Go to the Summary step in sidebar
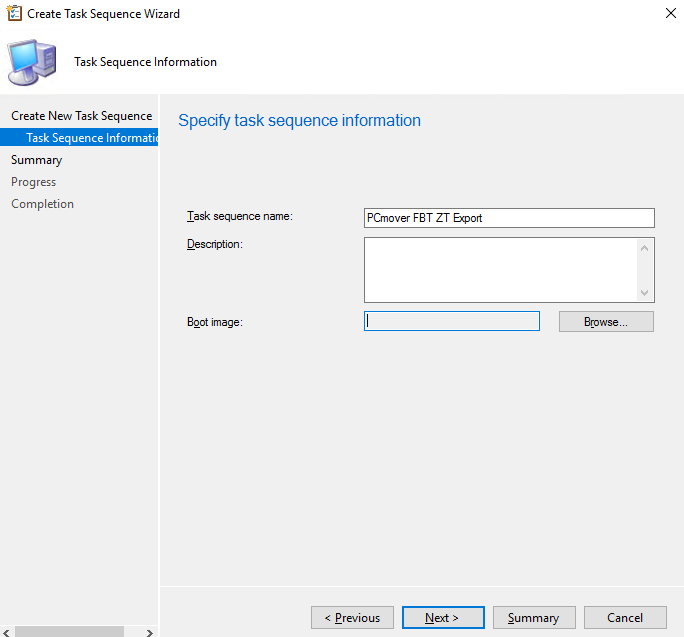The image size is (684, 637). pos(37,160)
